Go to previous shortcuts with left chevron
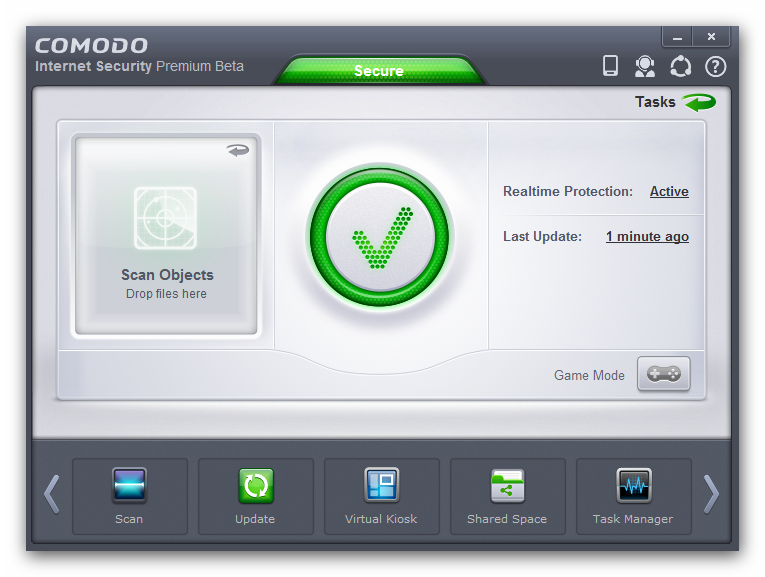Image resolution: width=765 pixels, height=577 pixels. click(x=52, y=495)
